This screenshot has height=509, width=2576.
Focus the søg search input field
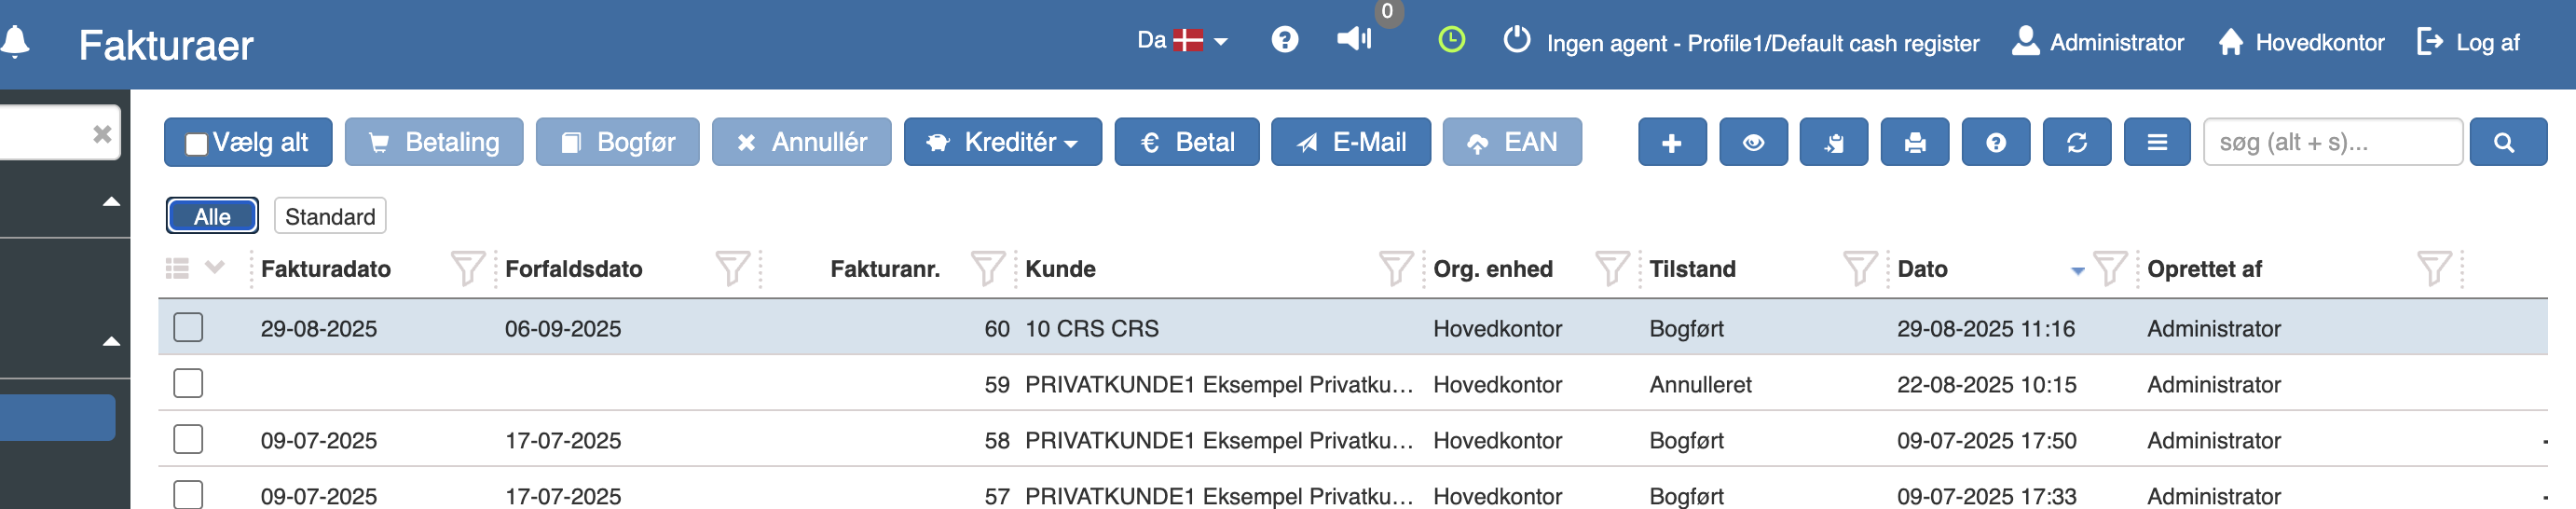pos(2330,143)
